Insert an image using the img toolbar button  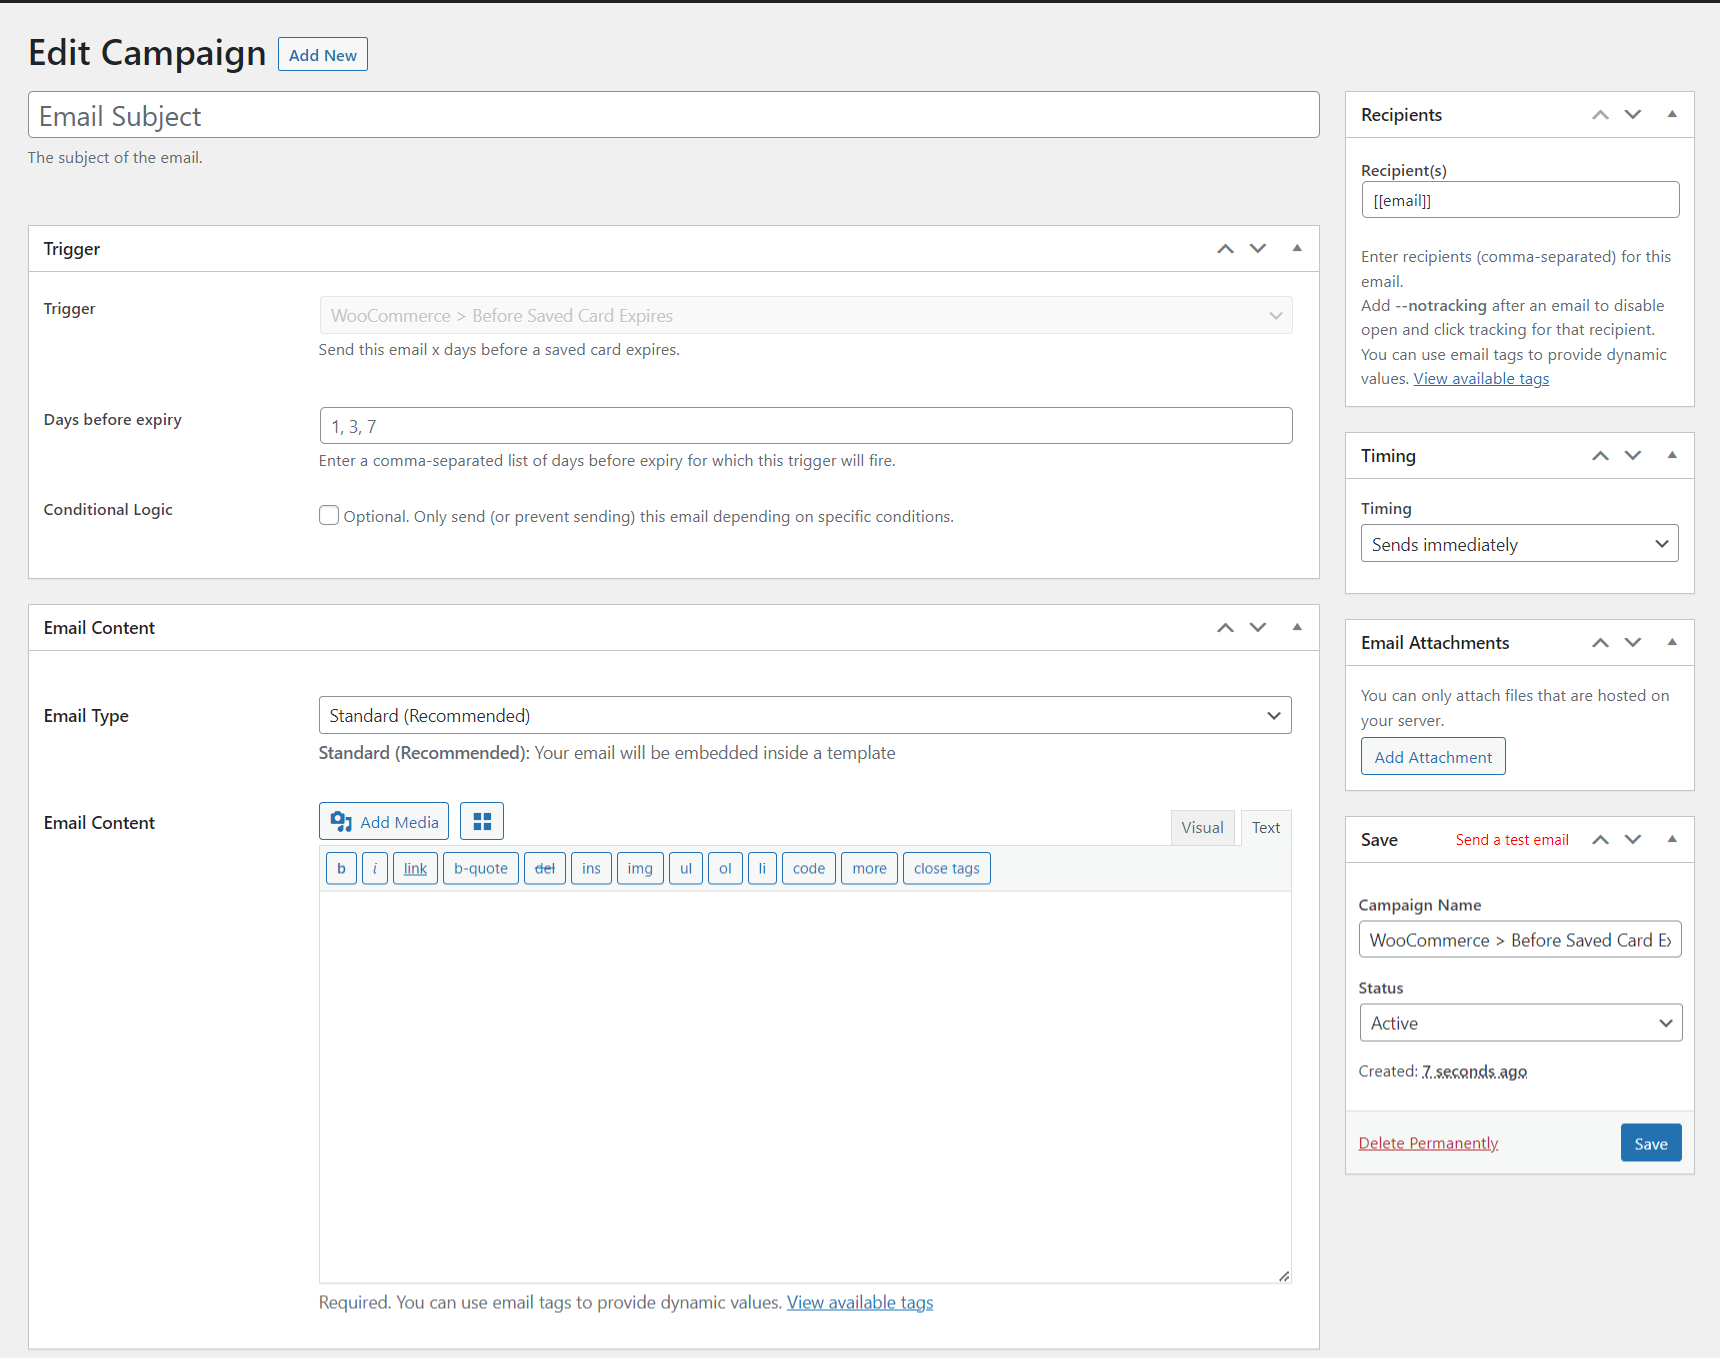(x=640, y=868)
